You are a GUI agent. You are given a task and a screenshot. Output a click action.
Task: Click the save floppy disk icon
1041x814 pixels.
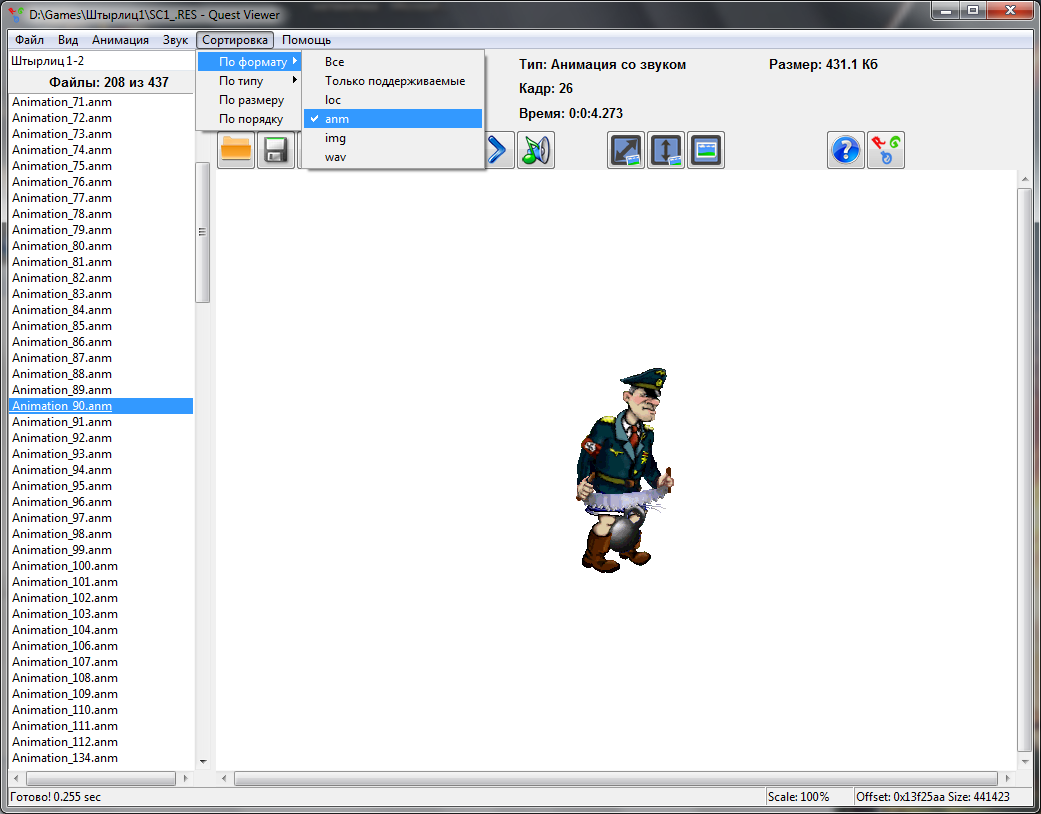coord(276,150)
